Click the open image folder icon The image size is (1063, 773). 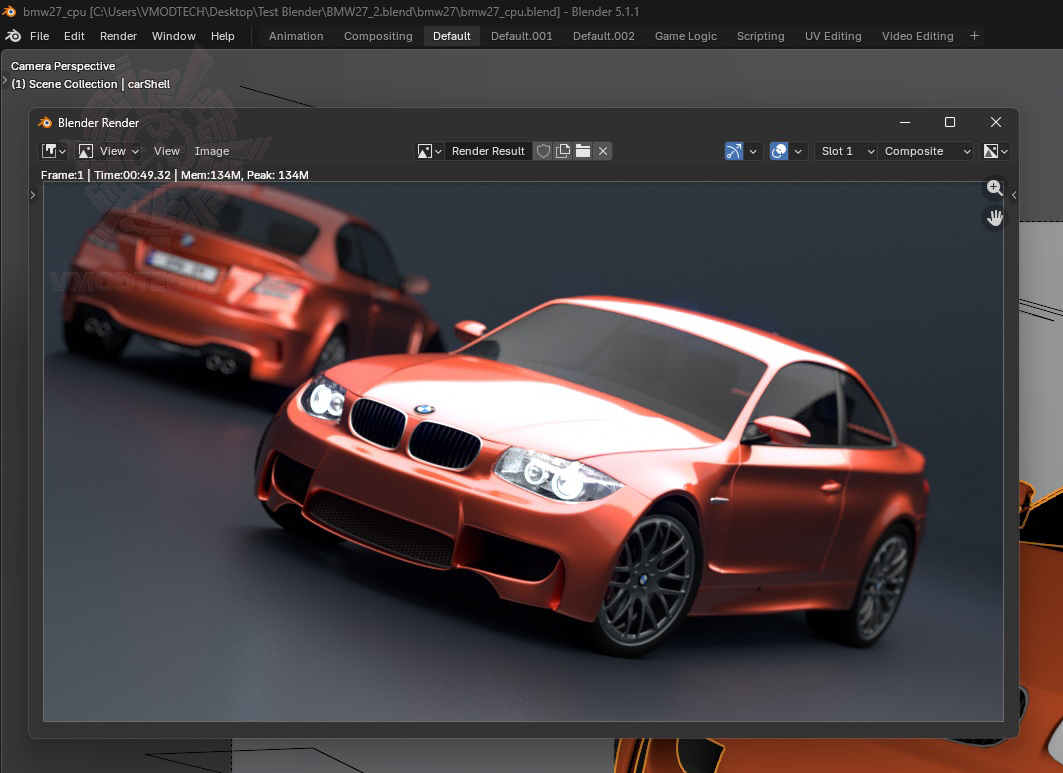582,151
